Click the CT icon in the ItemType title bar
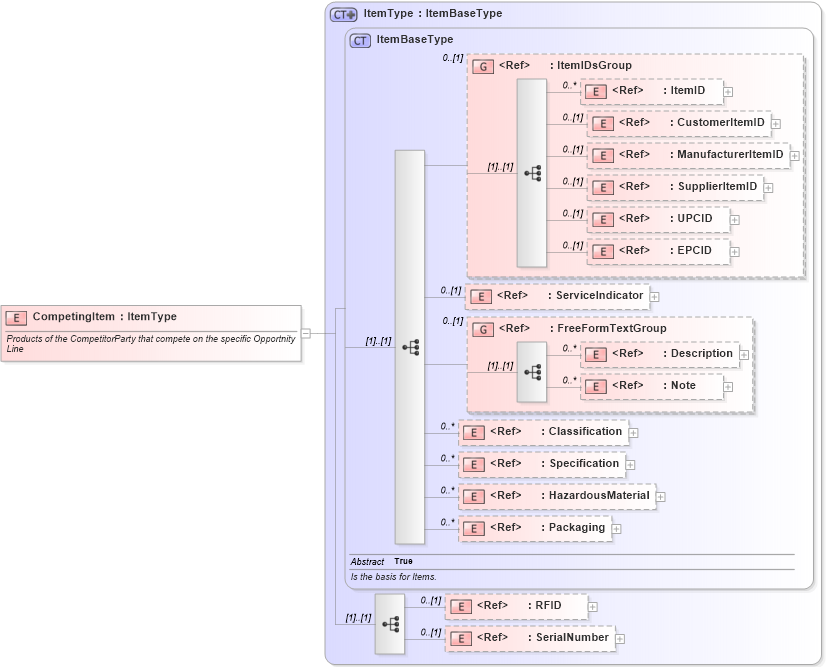 coord(342,13)
